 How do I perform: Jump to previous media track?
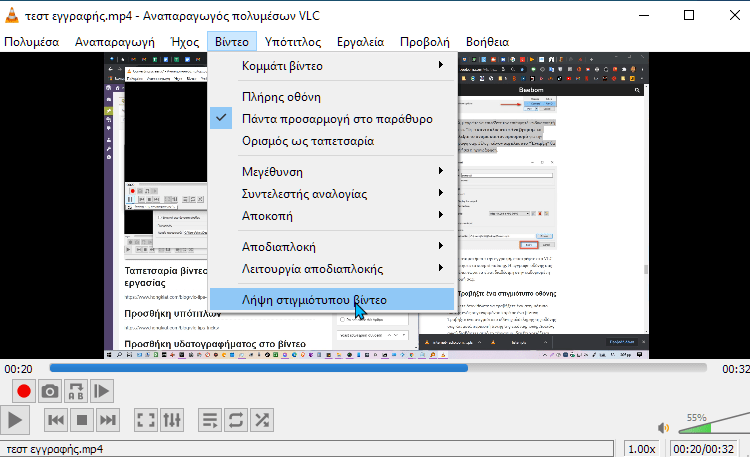[x=55, y=421]
